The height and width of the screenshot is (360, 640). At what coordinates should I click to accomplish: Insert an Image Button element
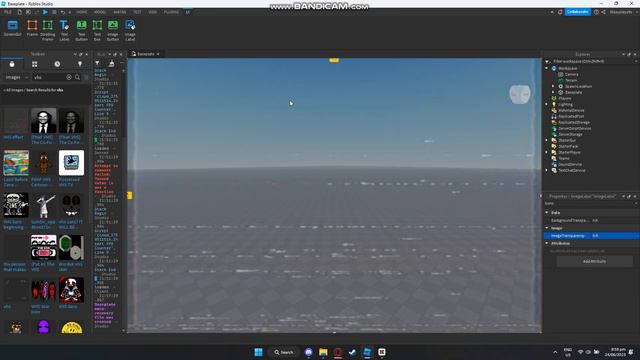pyautogui.click(x=113, y=30)
